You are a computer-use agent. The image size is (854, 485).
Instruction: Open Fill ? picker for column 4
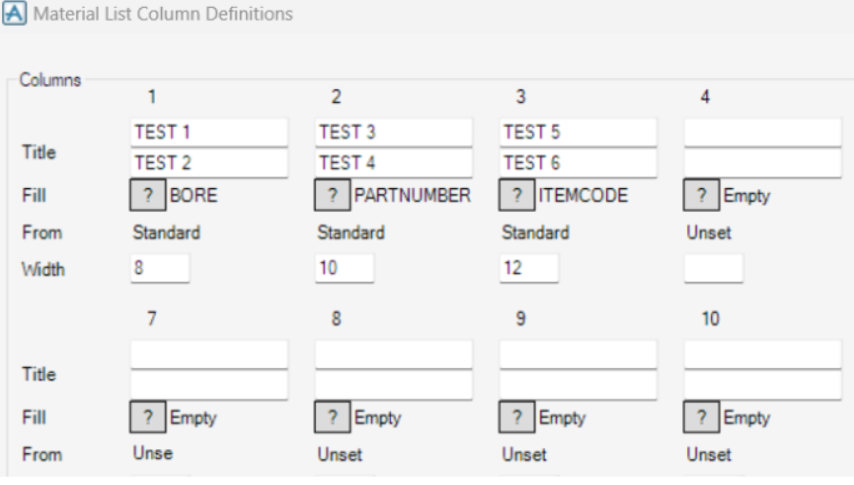point(701,197)
